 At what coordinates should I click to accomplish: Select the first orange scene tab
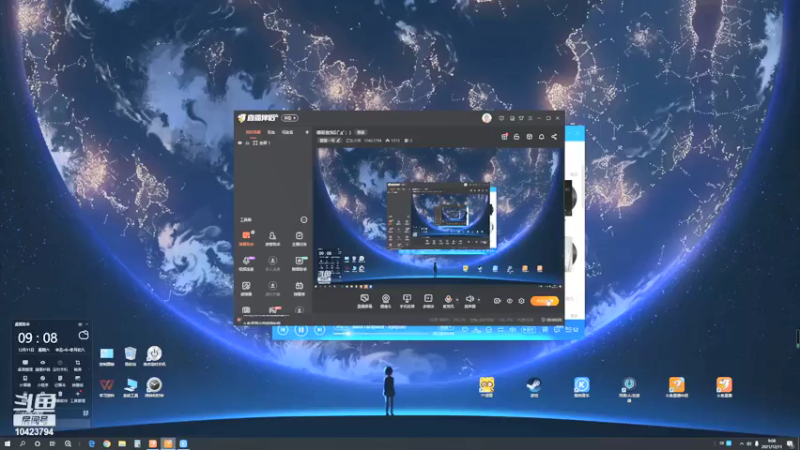pos(253,132)
